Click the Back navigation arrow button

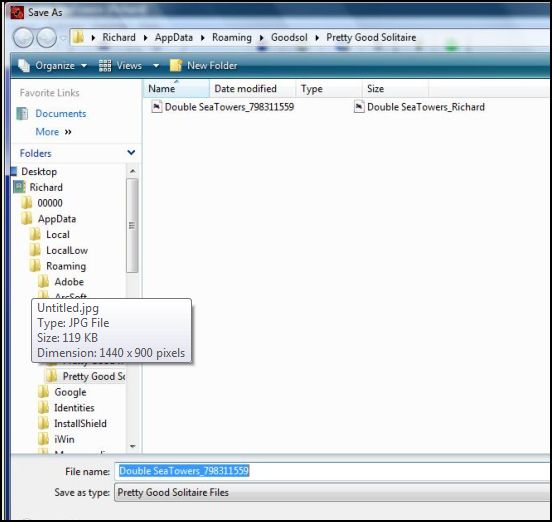24,38
